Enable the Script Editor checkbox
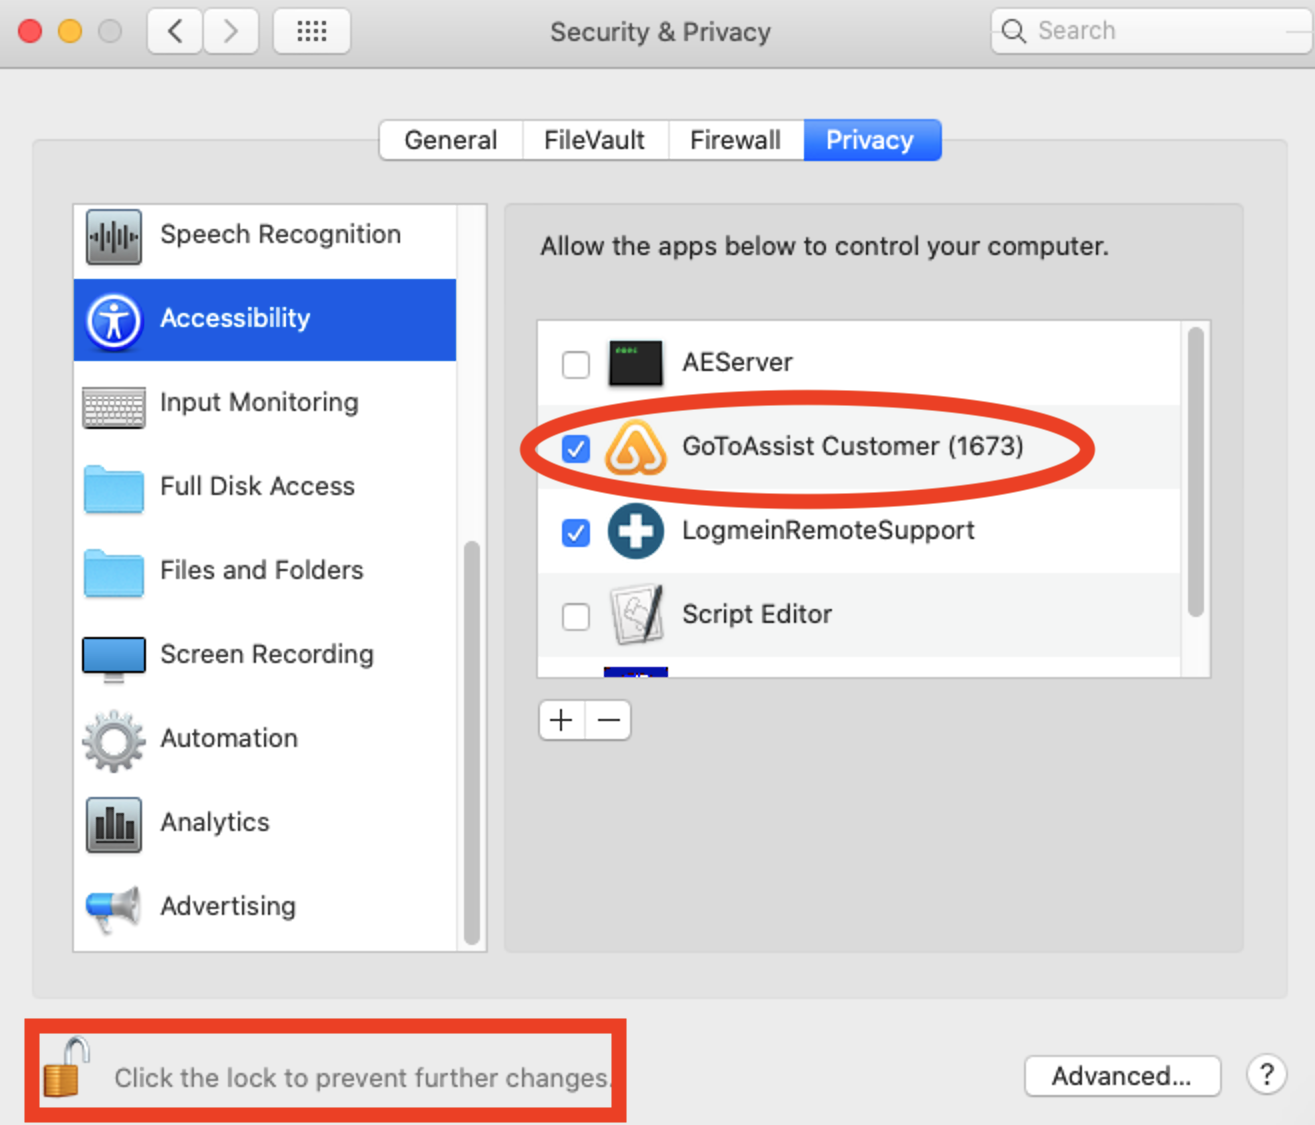 [576, 616]
